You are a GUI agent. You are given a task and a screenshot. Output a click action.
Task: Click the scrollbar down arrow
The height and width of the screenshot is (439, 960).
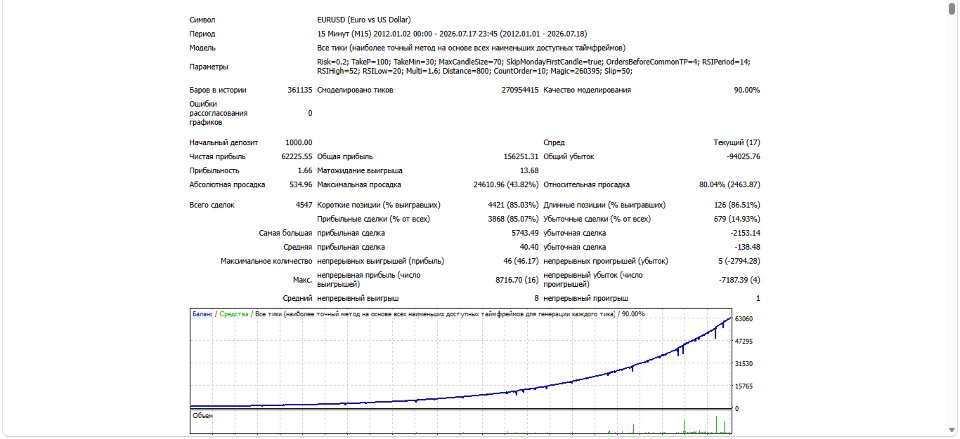click(x=953, y=430)
